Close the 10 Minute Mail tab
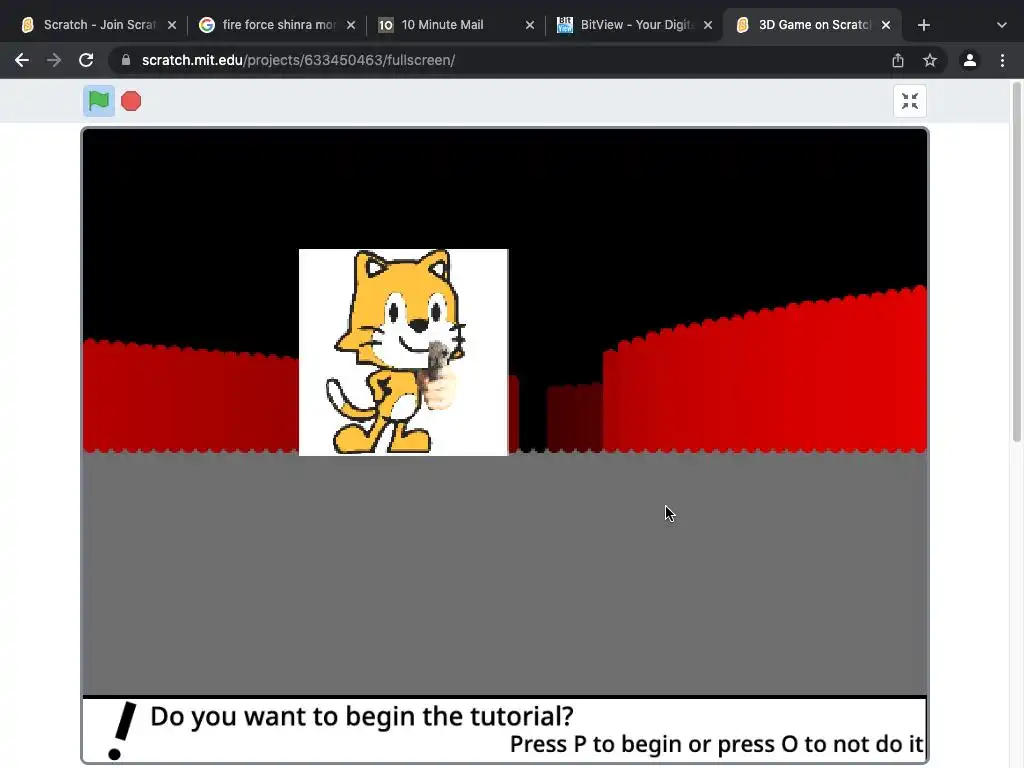This screenshot has height=768, width=1024. click(530, 25)
